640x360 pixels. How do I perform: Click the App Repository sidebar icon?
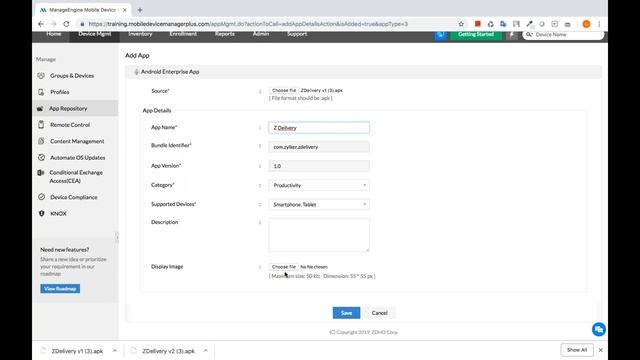click(x=40, y=109)
